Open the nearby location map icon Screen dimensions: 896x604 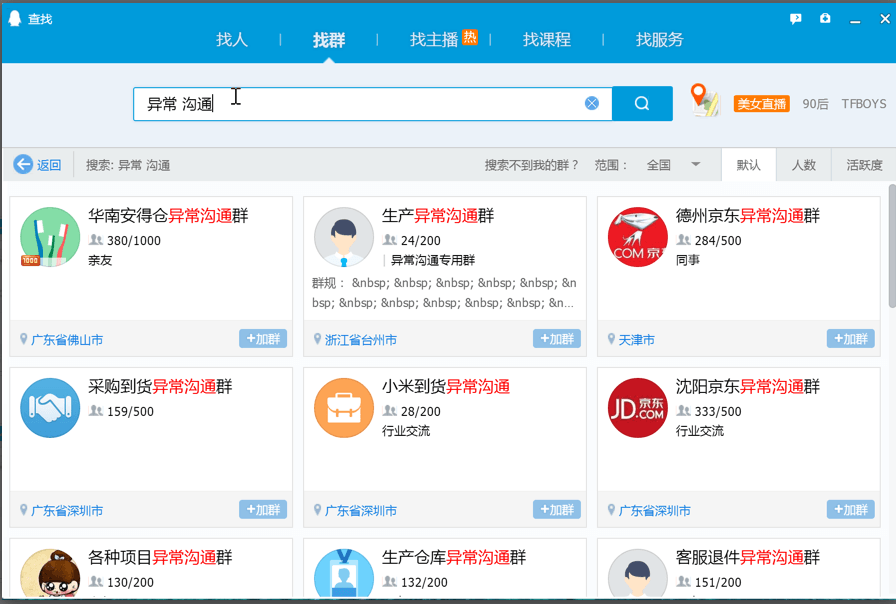(705, 101)
